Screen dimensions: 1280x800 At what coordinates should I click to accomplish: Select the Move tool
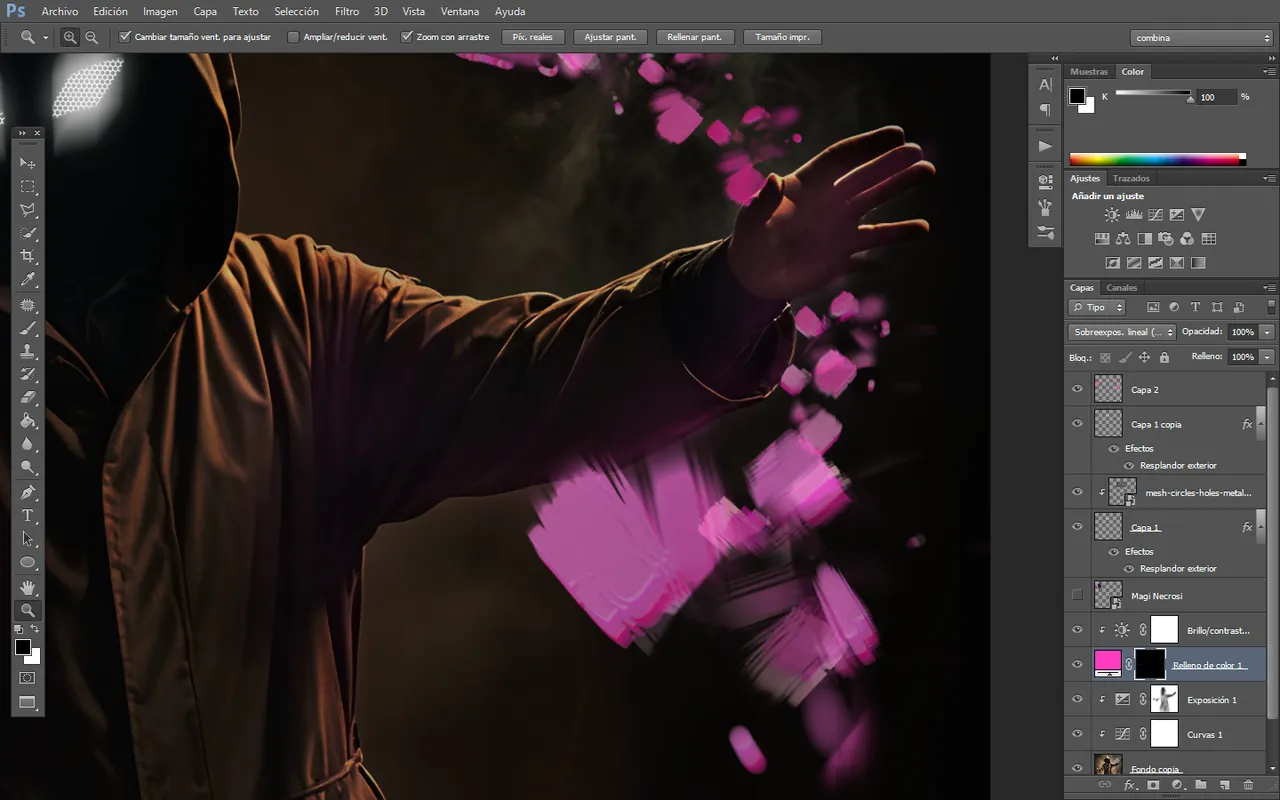pyautogui.click(x=28, y=163)
